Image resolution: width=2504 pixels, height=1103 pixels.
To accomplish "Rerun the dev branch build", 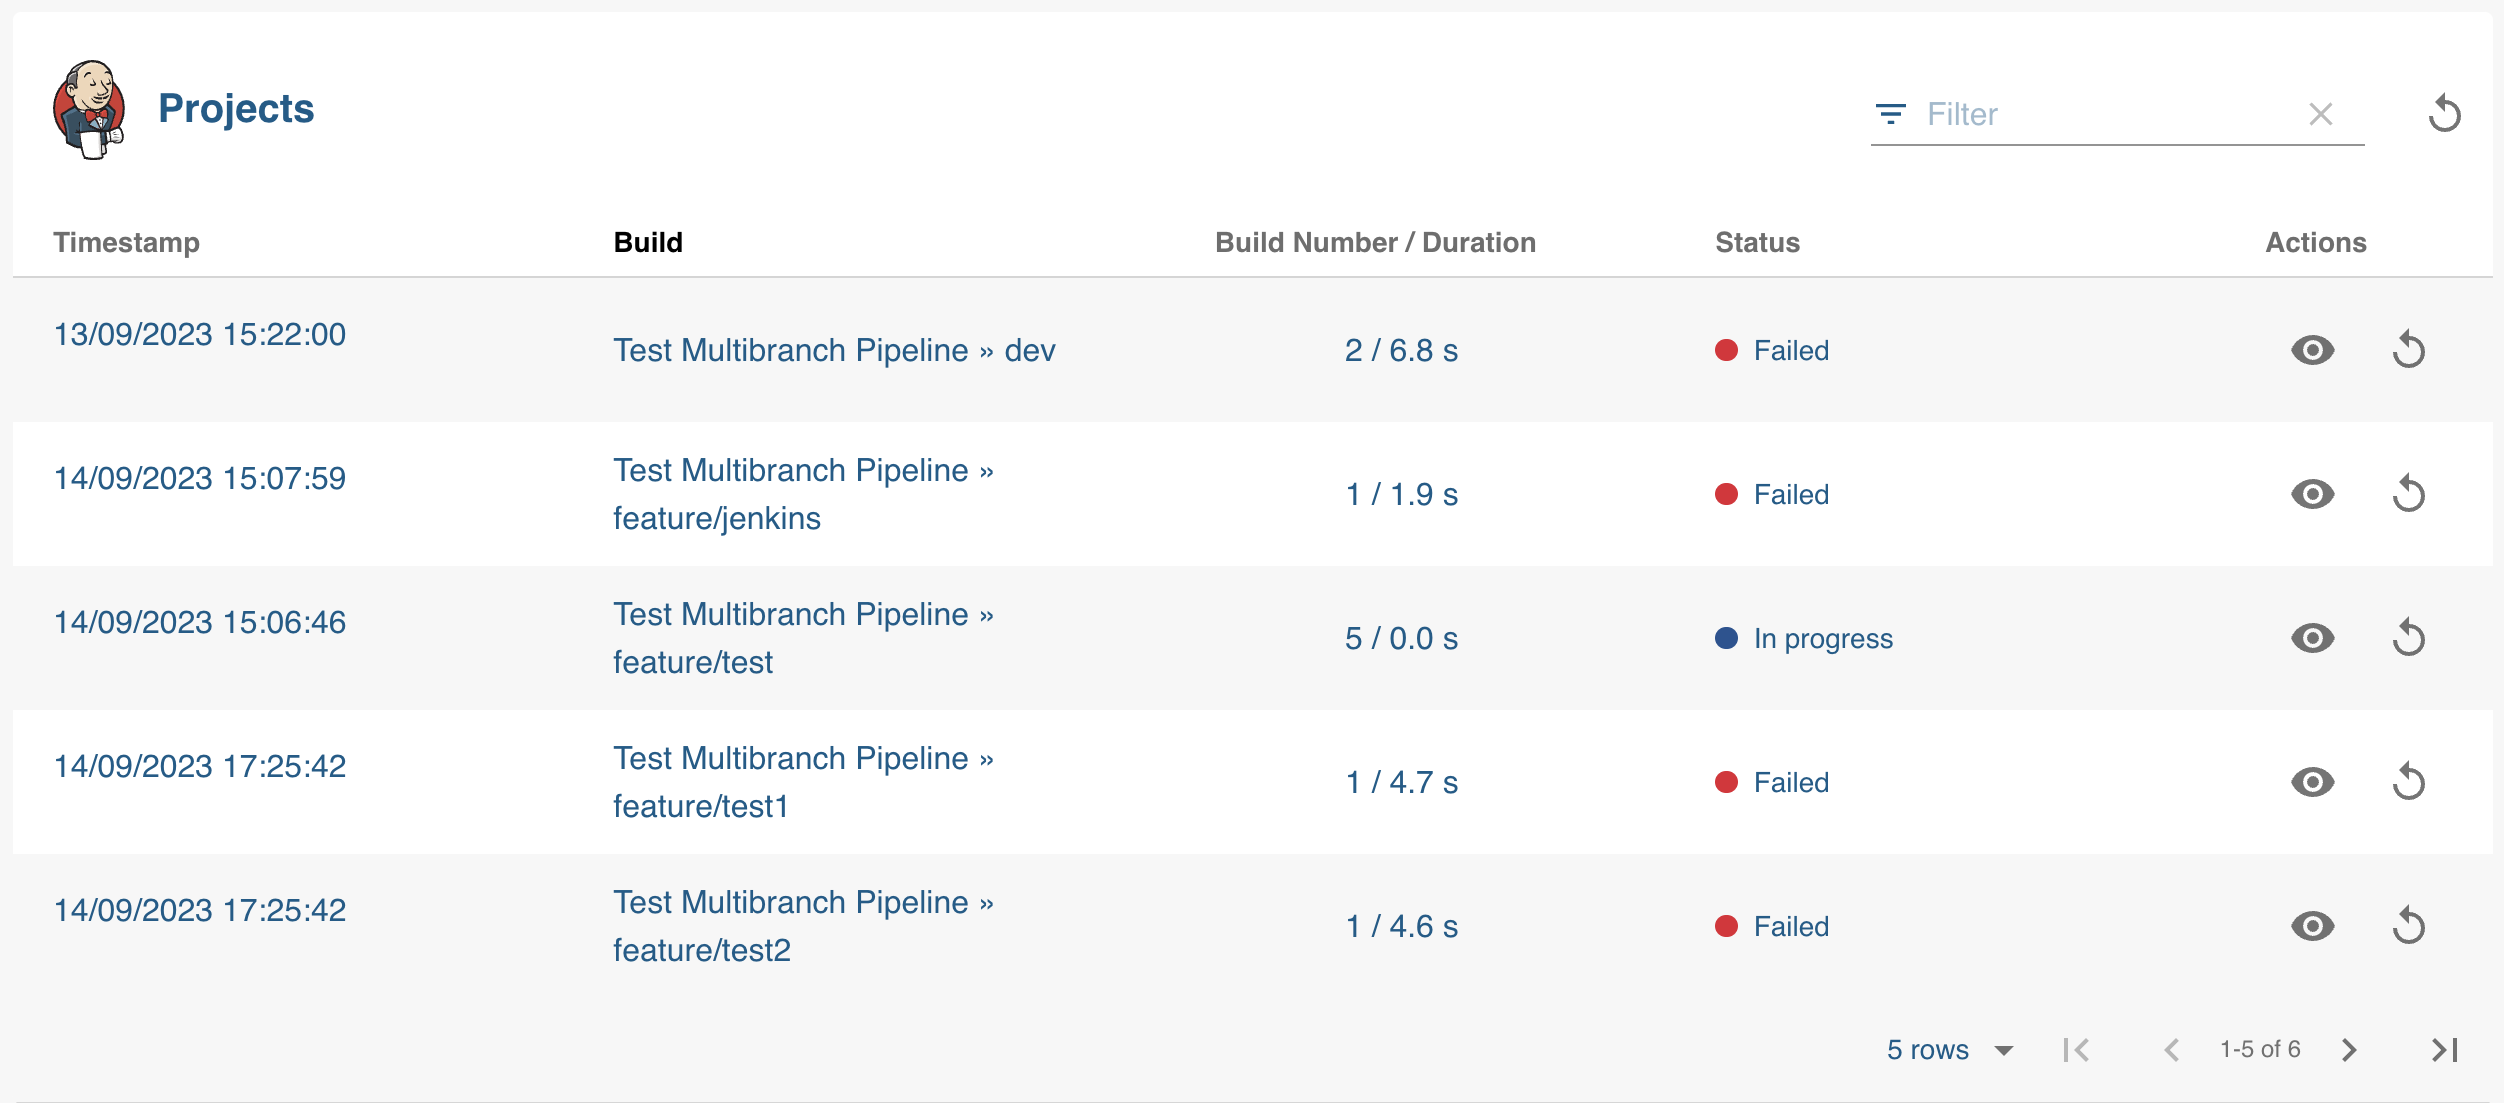I will [x=2408, y=350].
